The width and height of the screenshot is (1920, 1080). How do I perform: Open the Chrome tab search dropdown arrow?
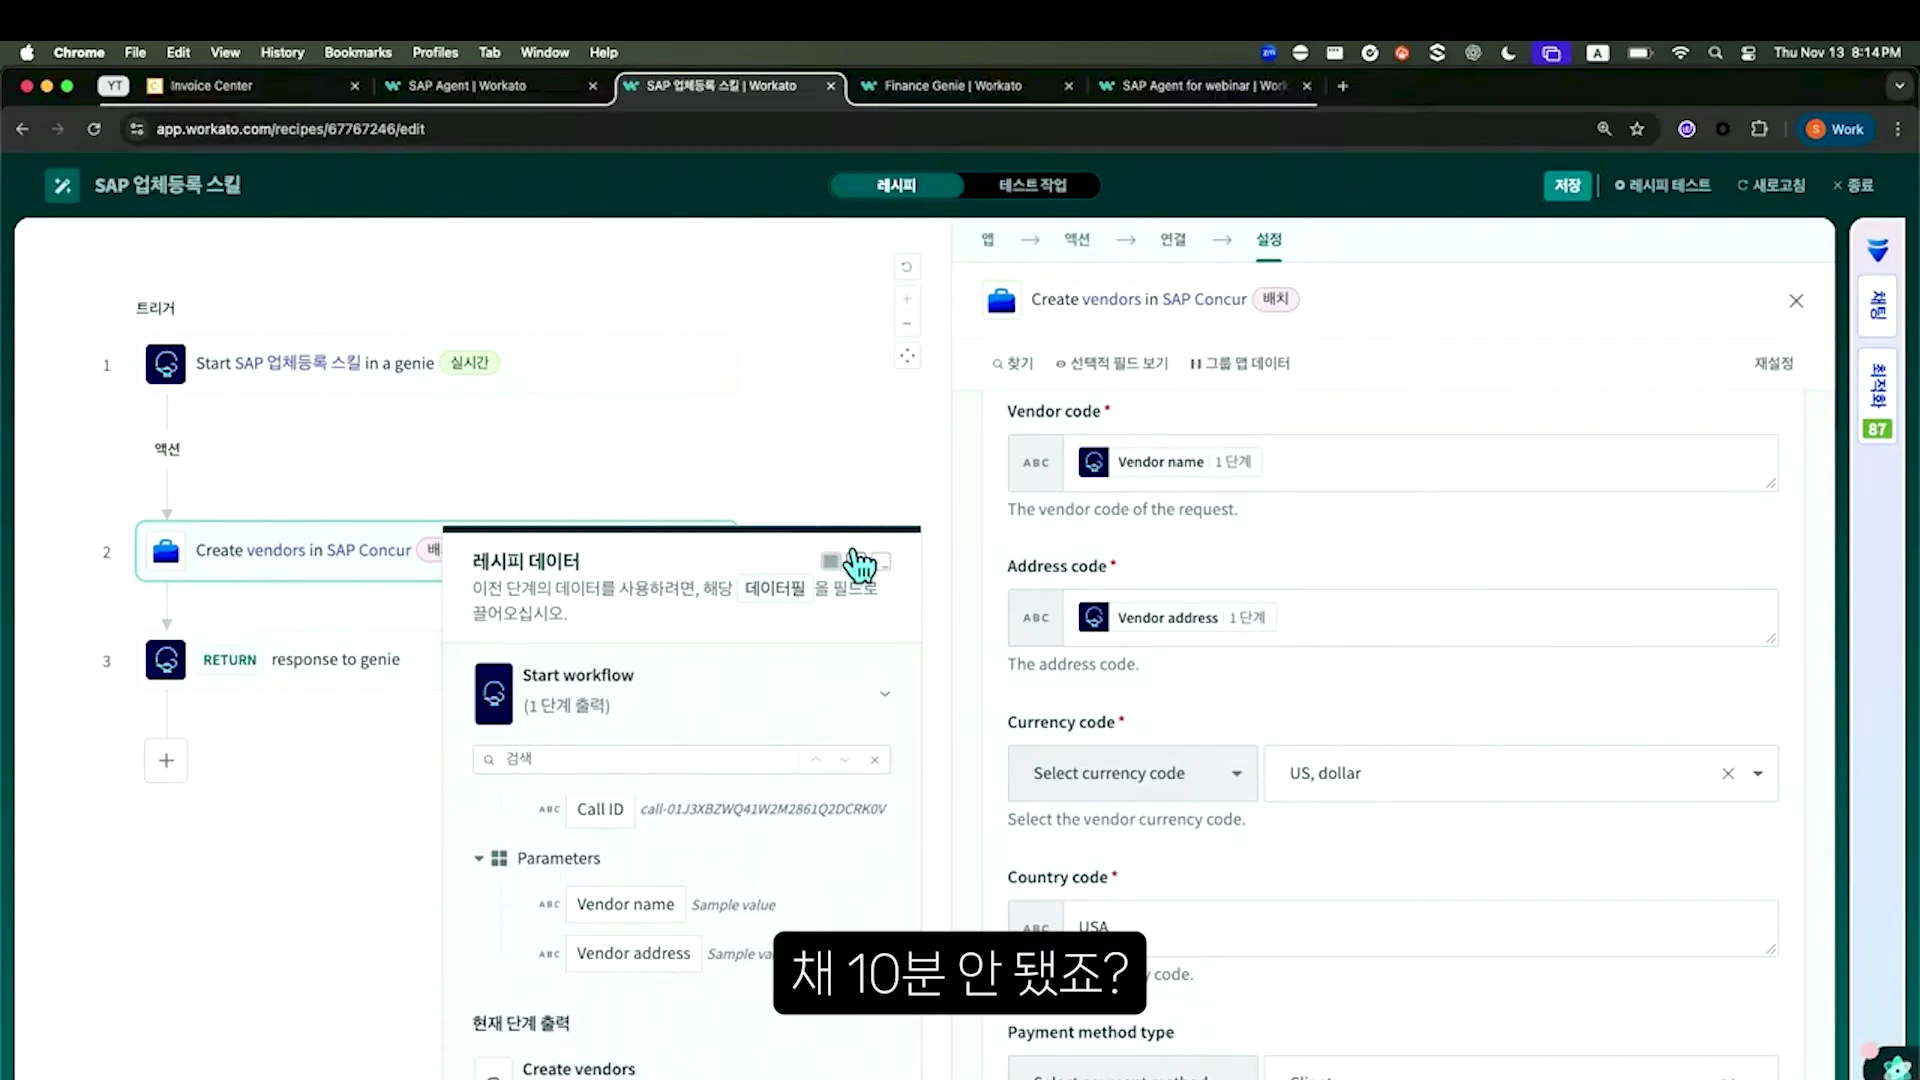pyautogui.click(x=1899, y=86)
